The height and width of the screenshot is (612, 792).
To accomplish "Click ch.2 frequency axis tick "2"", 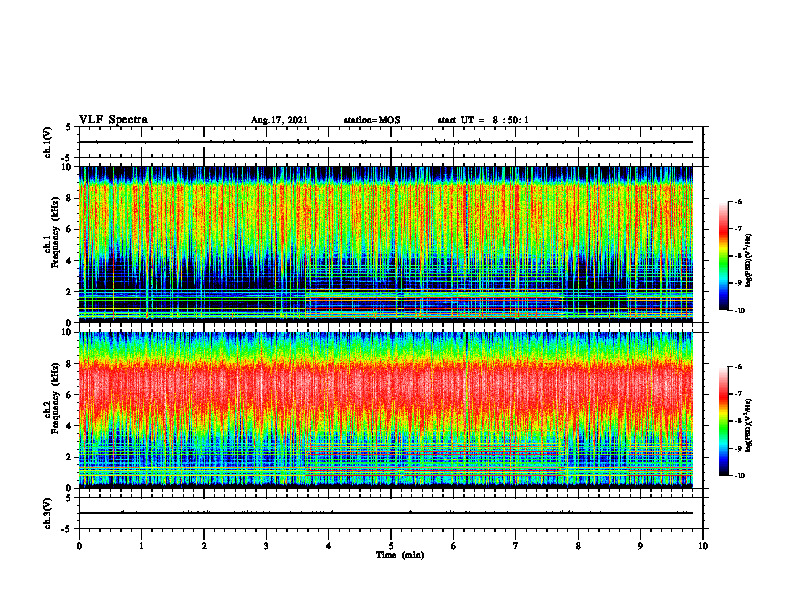I will 70,457.
